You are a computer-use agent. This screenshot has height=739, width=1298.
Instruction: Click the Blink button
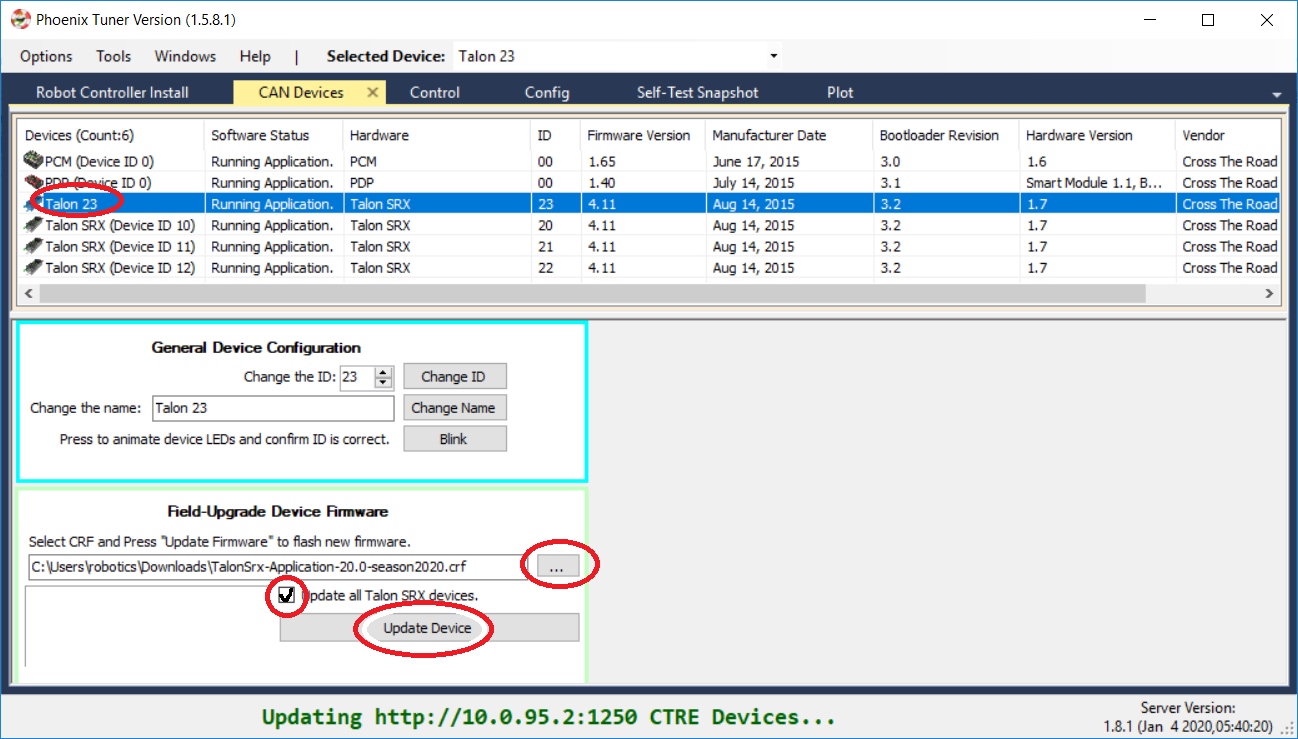[x=455, y=439]
